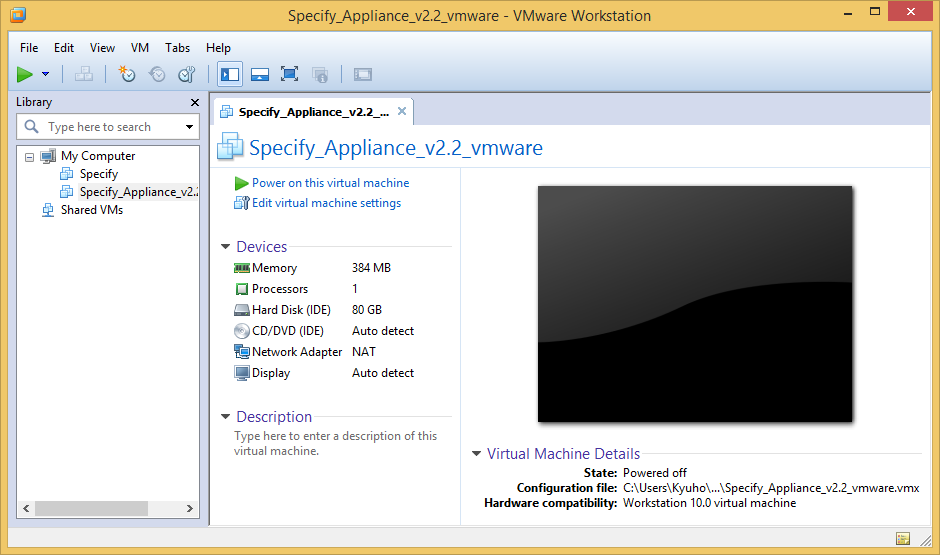Select Specify_Appliance_v2.2 in library tree
This screenshot has height=555, width=940.
tap(138, 192)
